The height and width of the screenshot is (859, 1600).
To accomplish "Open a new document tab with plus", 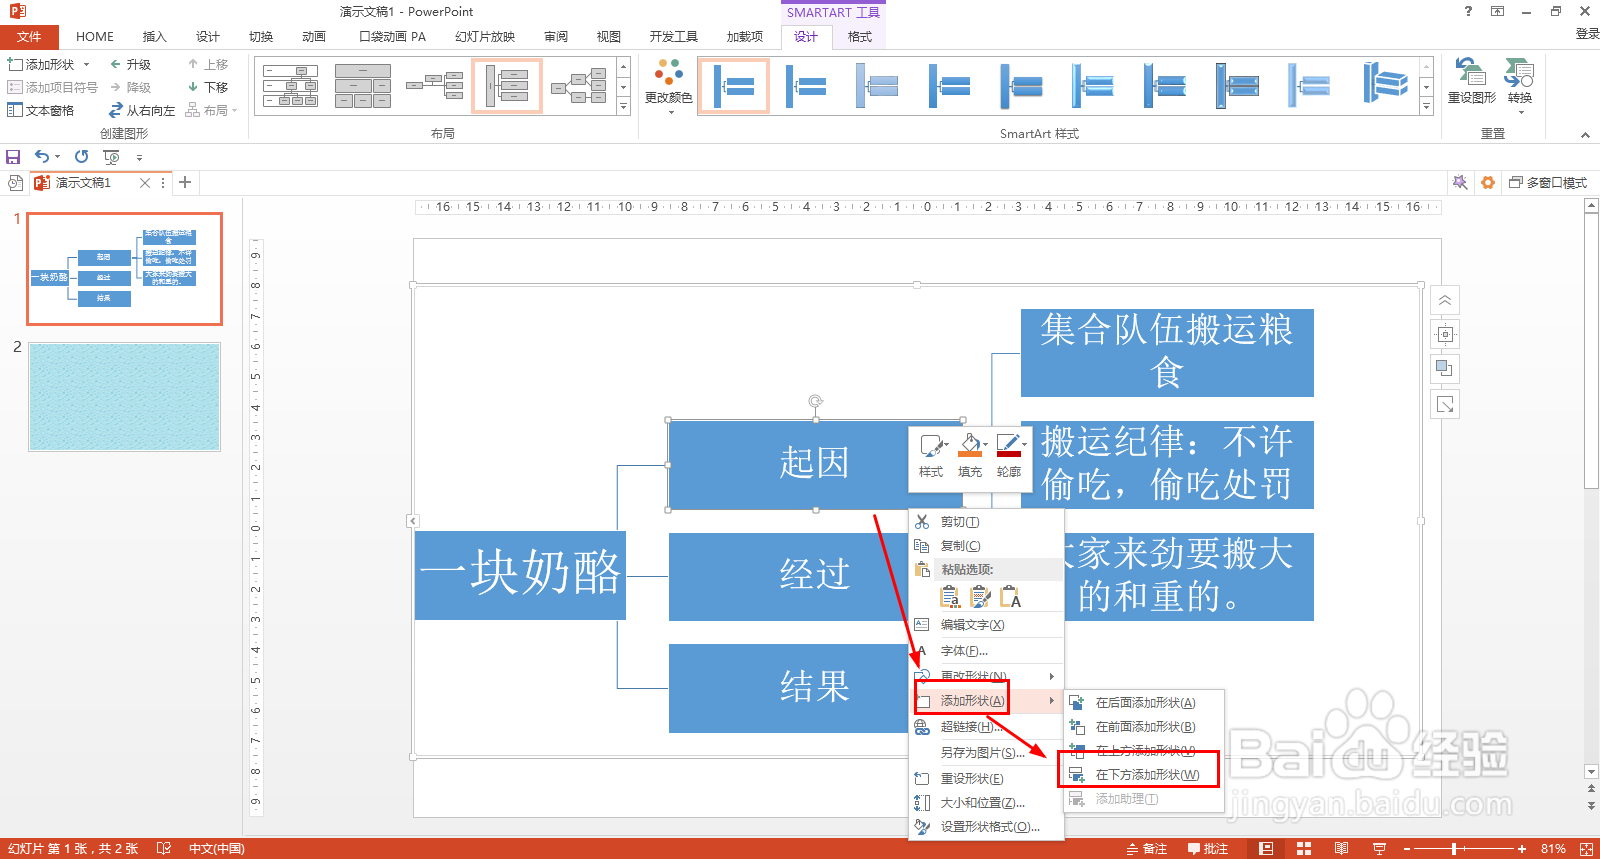I will (x=185, y=182).
